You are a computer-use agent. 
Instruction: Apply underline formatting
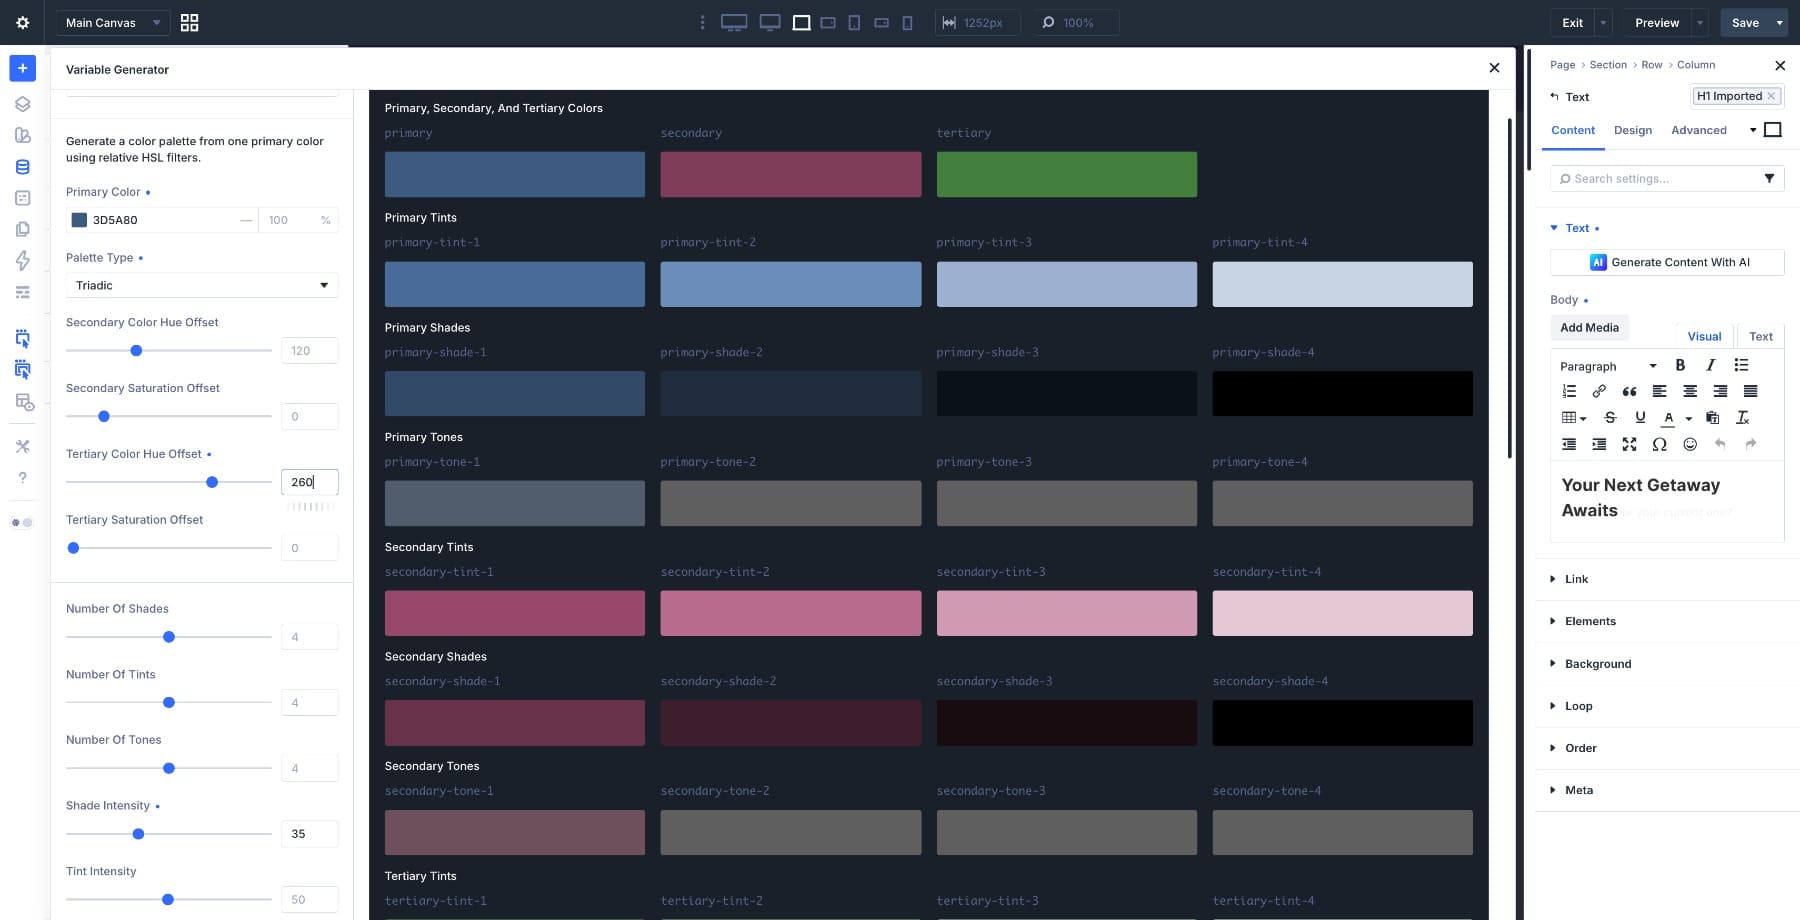pyautogui.click(x=1640, y=417)
